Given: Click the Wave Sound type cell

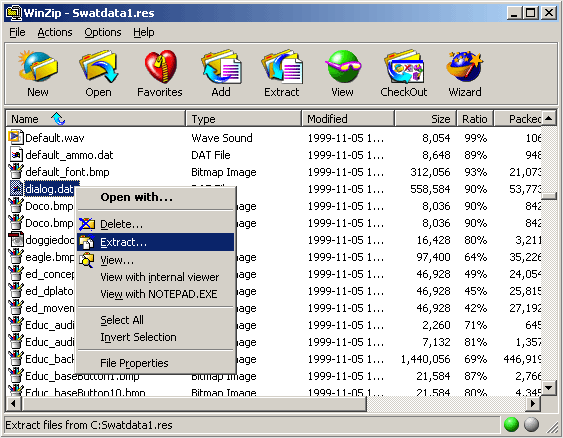Looking at the screenshot, I should coord(222,138).
